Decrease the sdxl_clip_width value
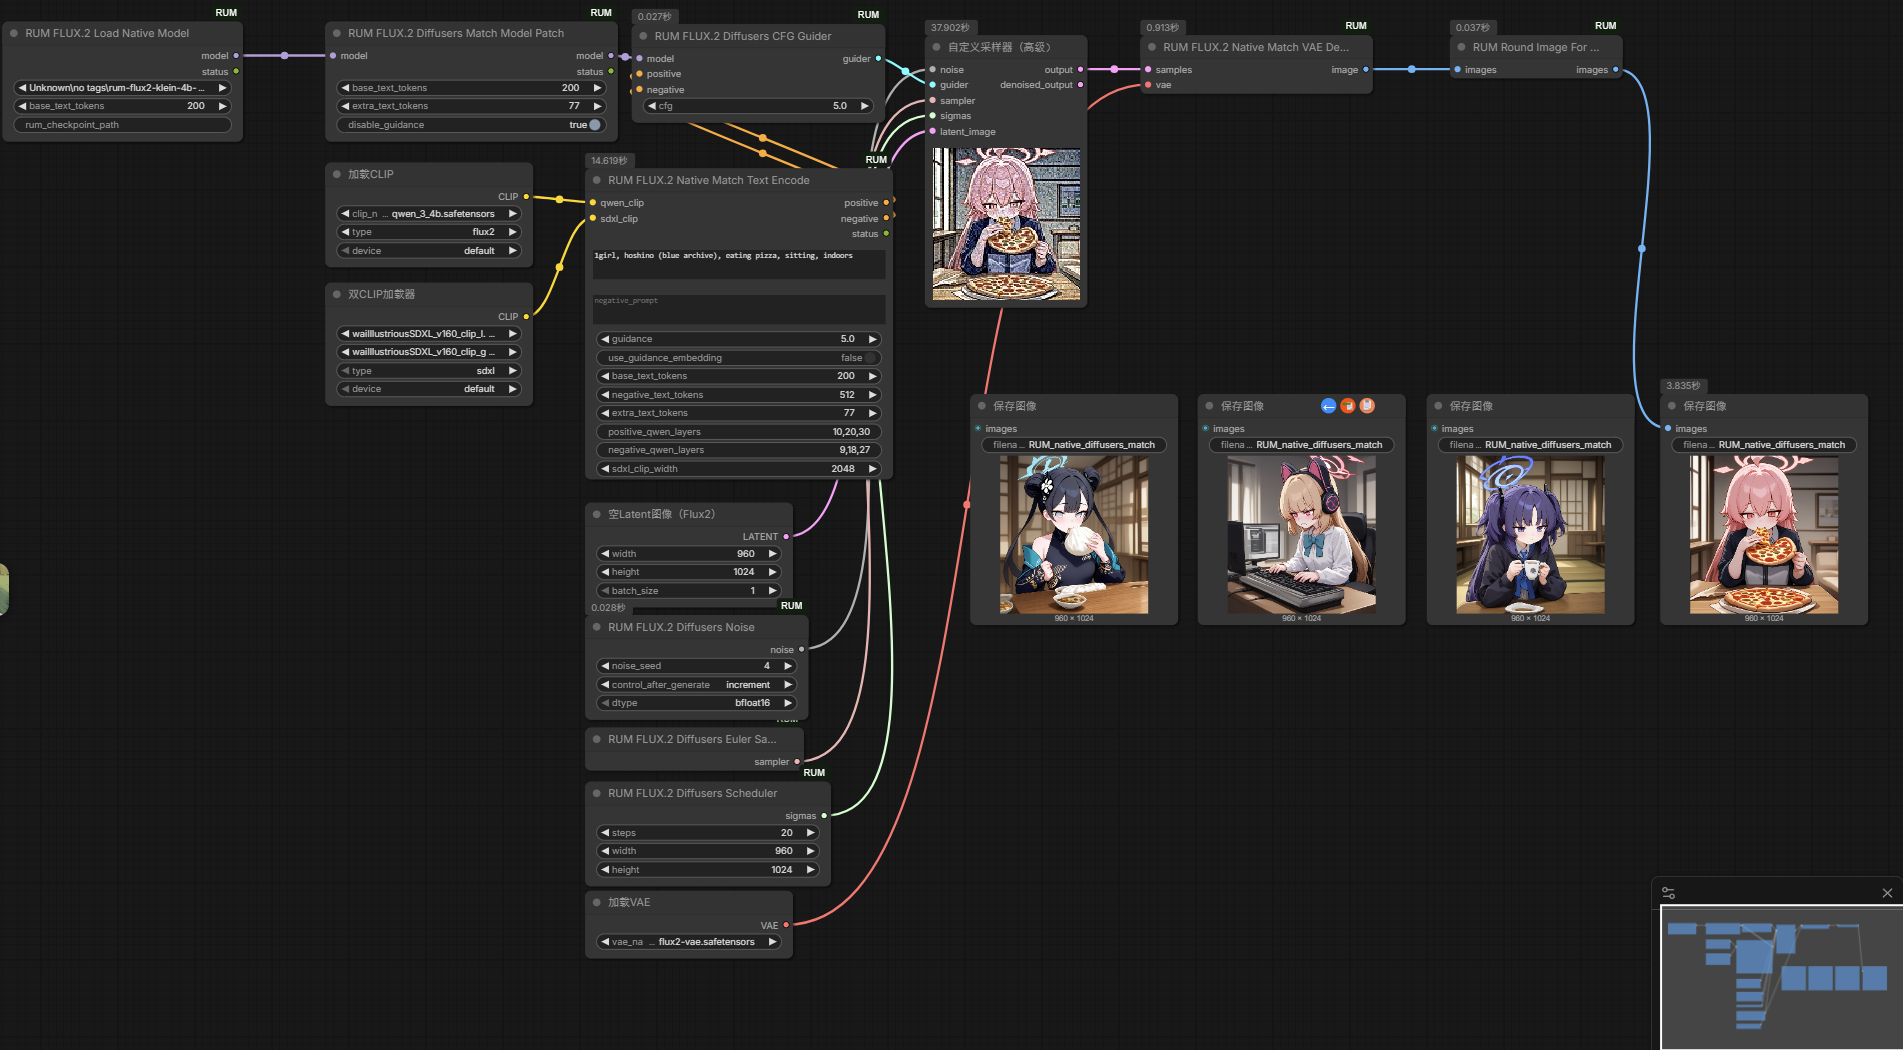This screenshot has width=1903, height=1050. 605,469
